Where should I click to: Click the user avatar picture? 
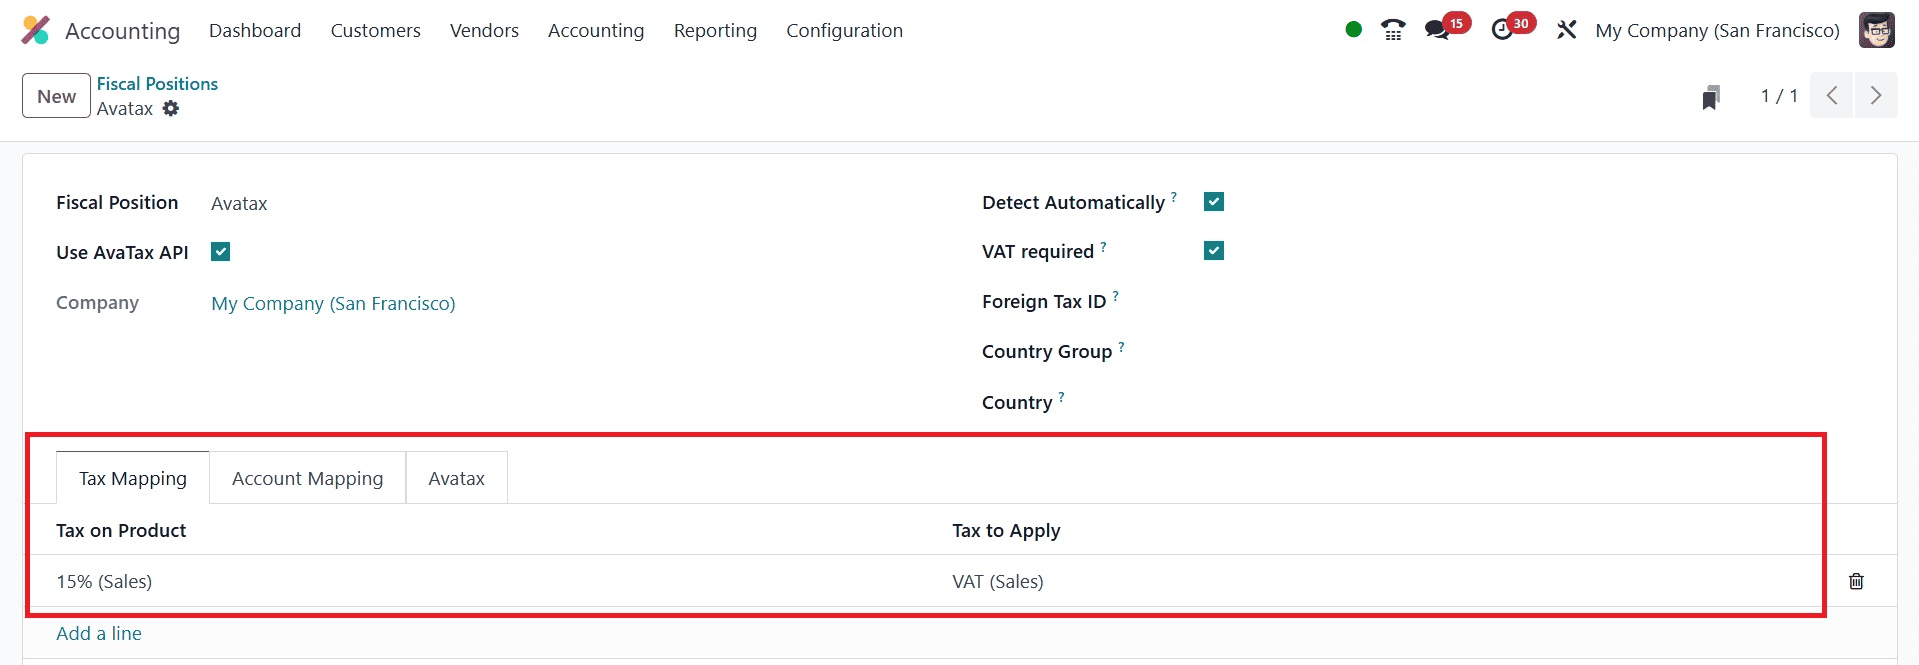coord(1876,30)
